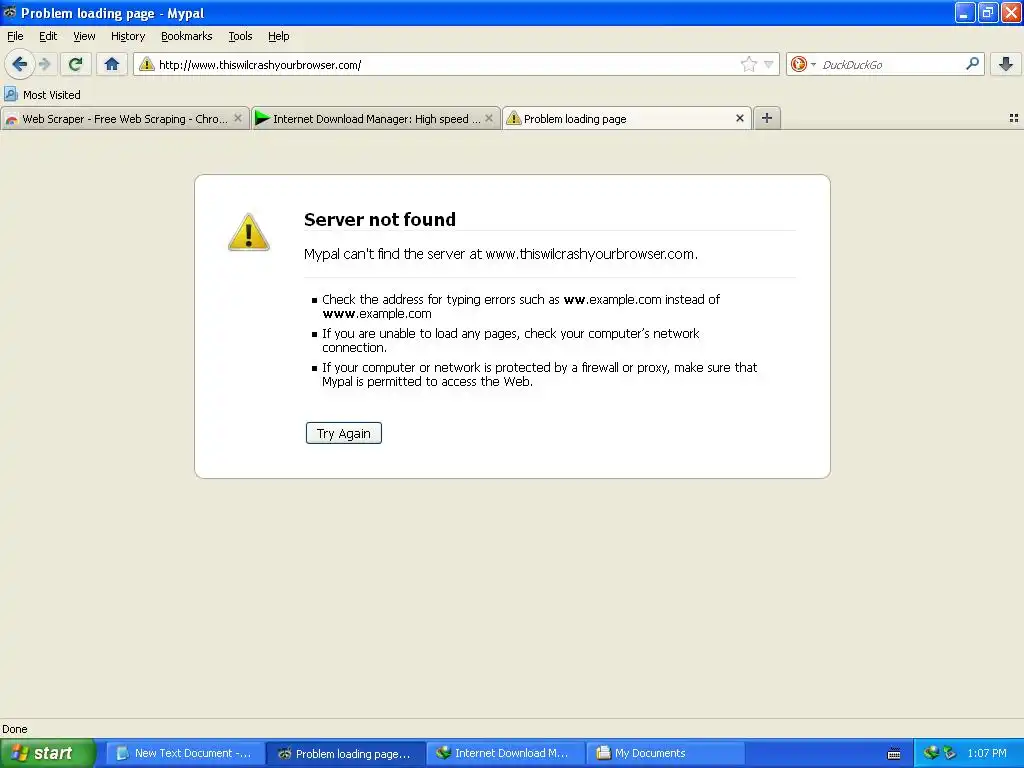
Task: Expand the address bar history dropdown arrow
Action: pos(769,64)
